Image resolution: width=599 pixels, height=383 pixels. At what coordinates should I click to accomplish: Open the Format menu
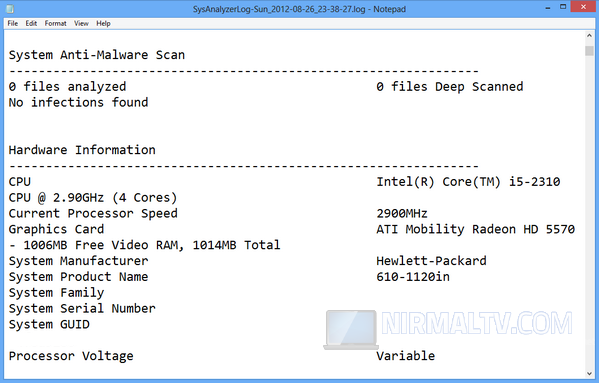(55, 23)
